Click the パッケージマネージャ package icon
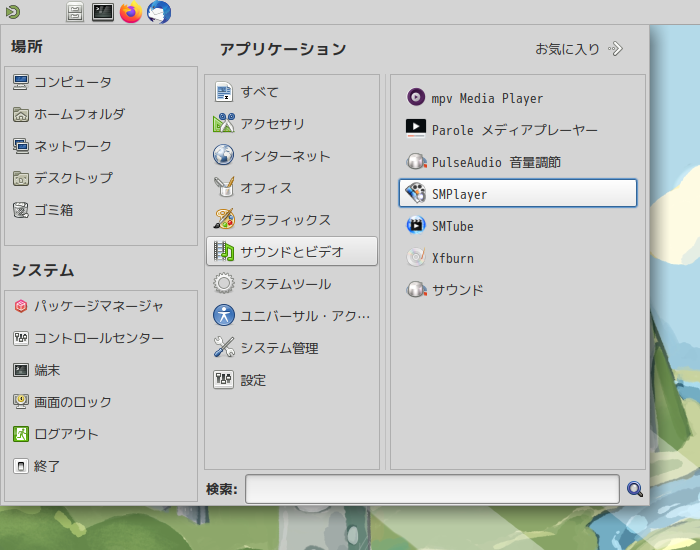This screenshot has height=550, width=700. coord(21,306)
